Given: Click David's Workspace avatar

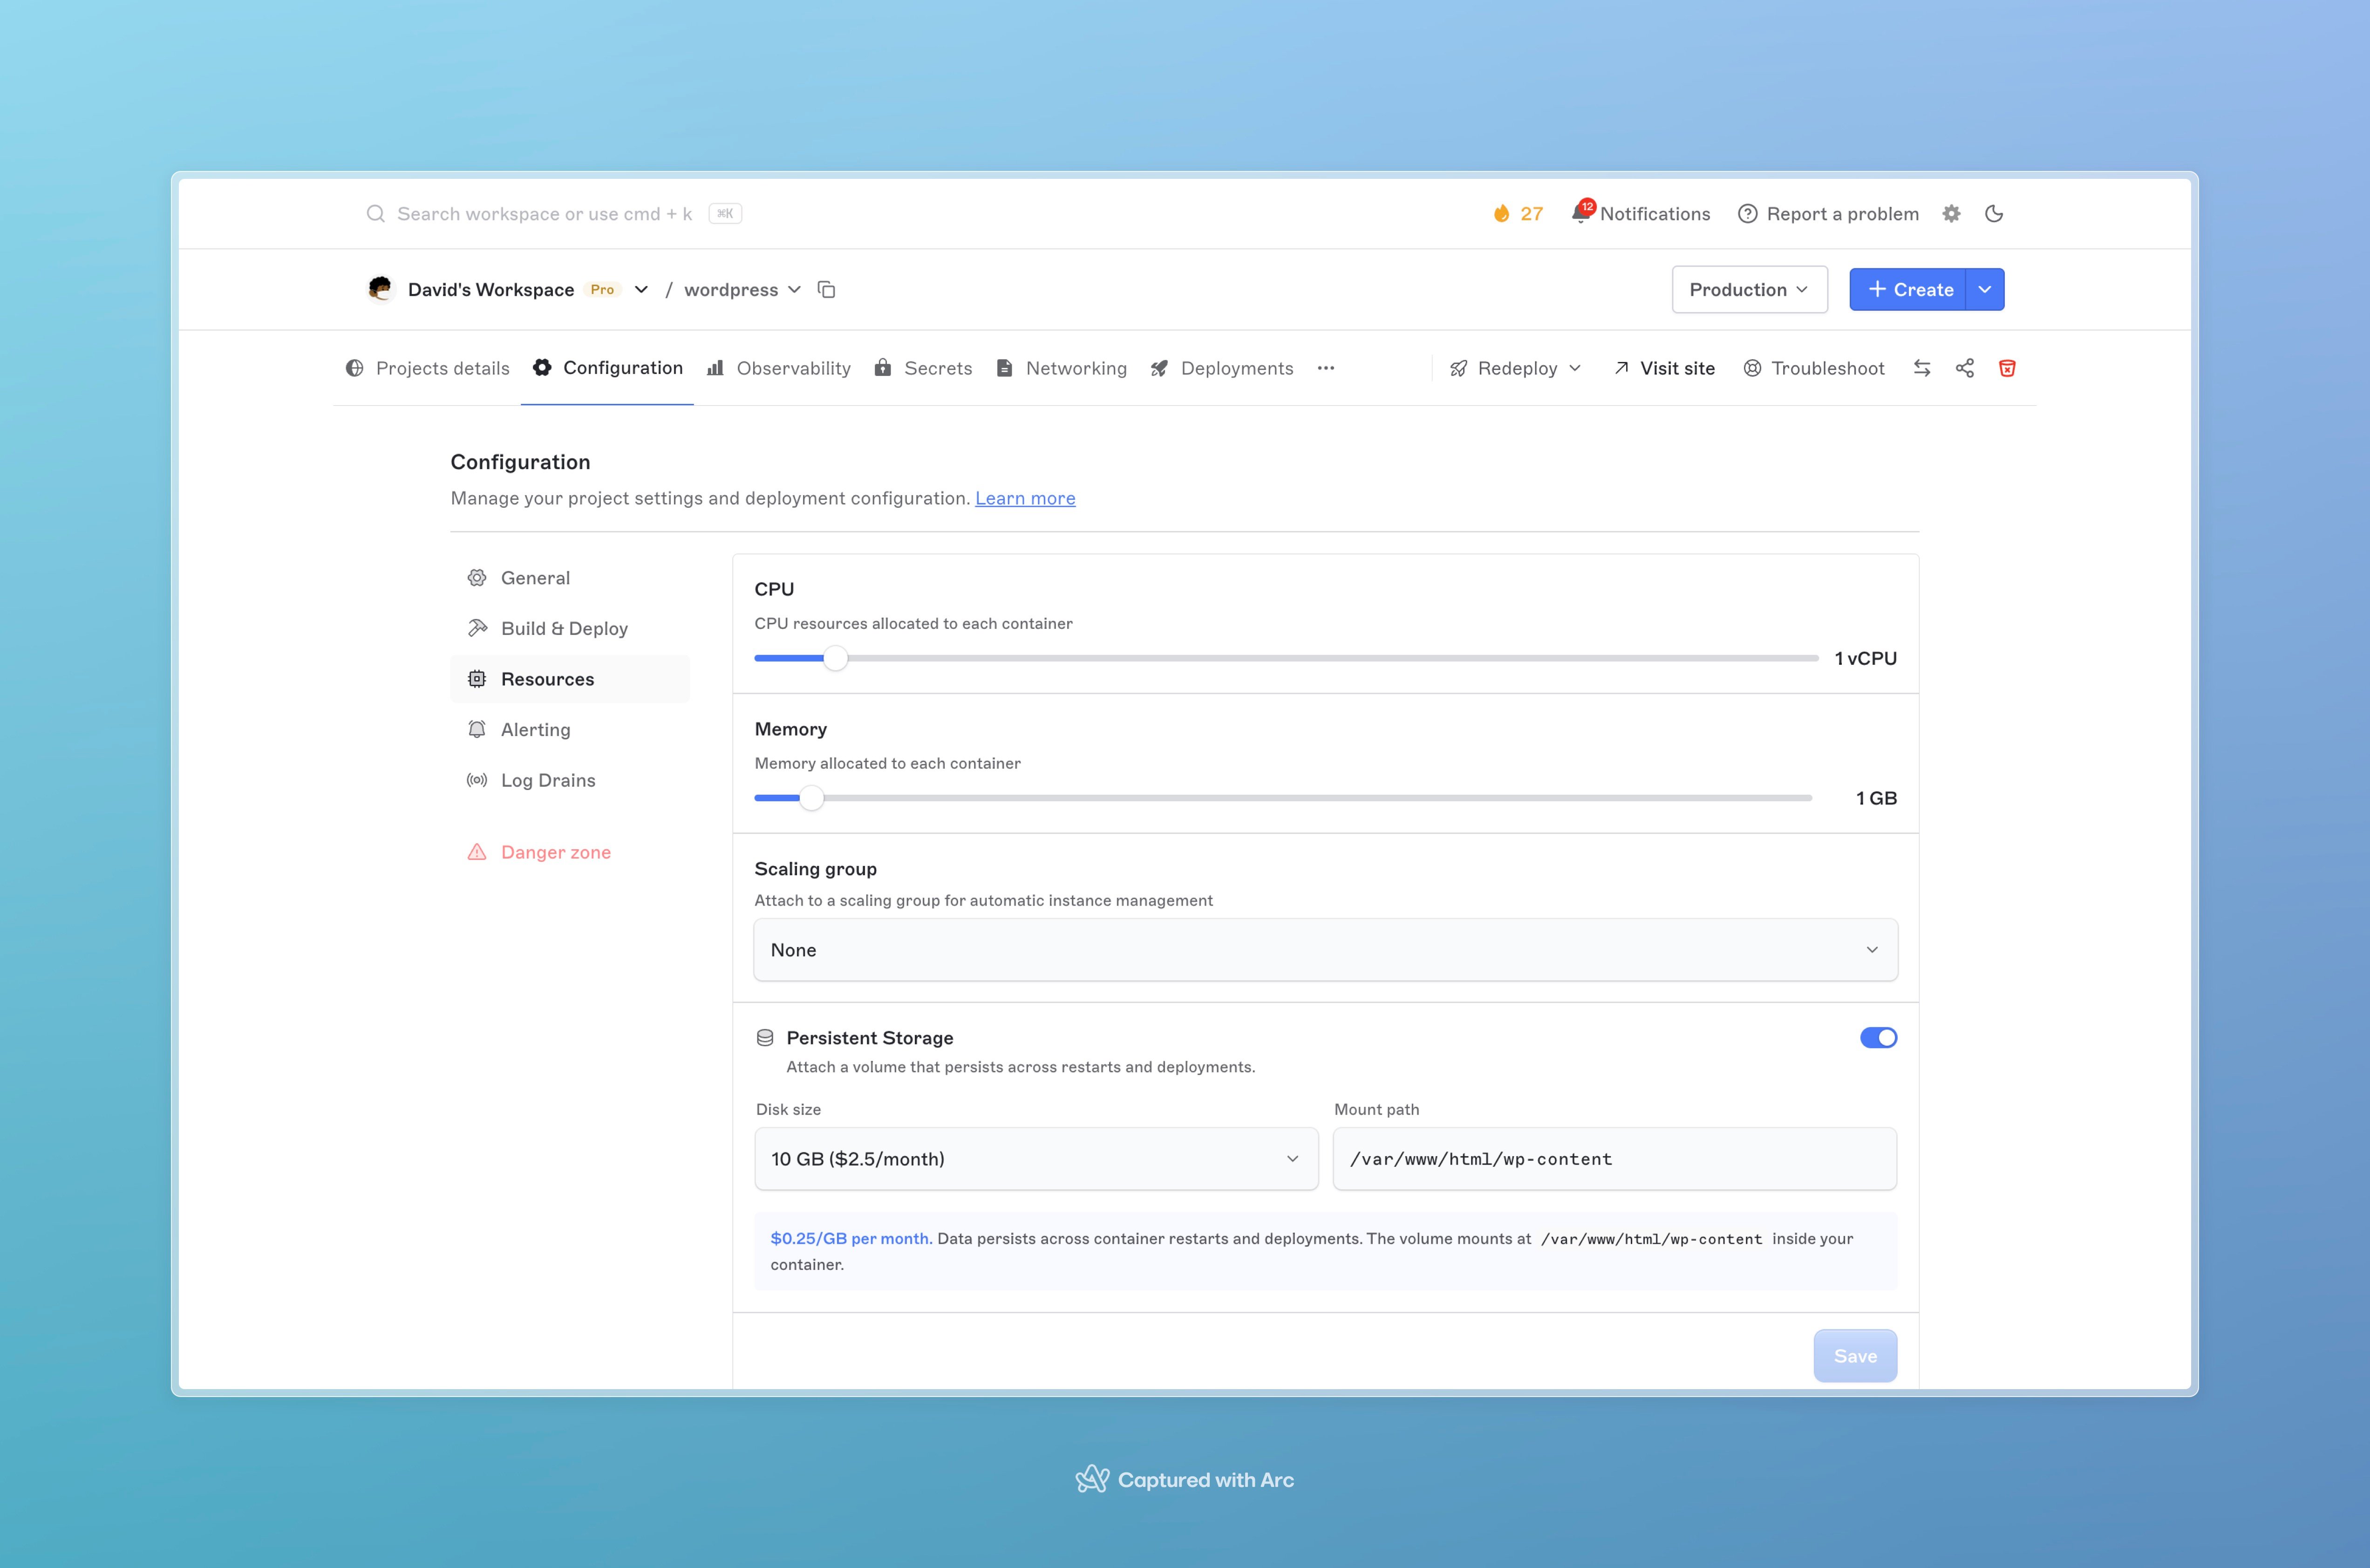Looking at the screenshot, I should (x=380, y=289).
